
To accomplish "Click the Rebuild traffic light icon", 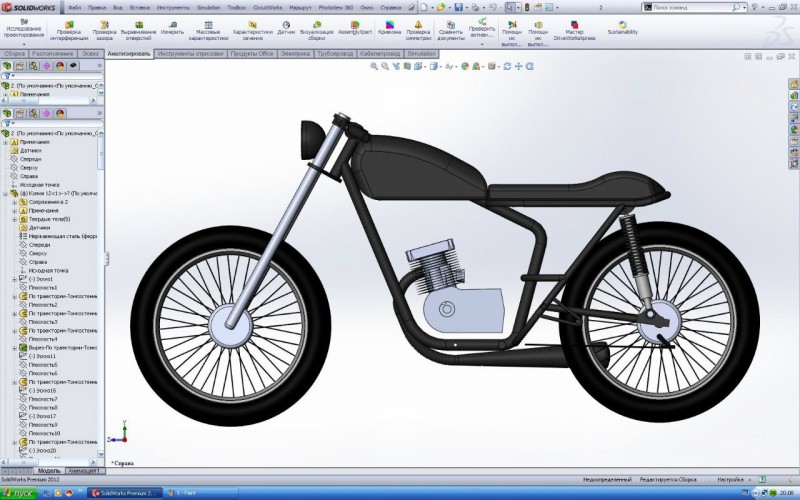I will pos(527,8).
